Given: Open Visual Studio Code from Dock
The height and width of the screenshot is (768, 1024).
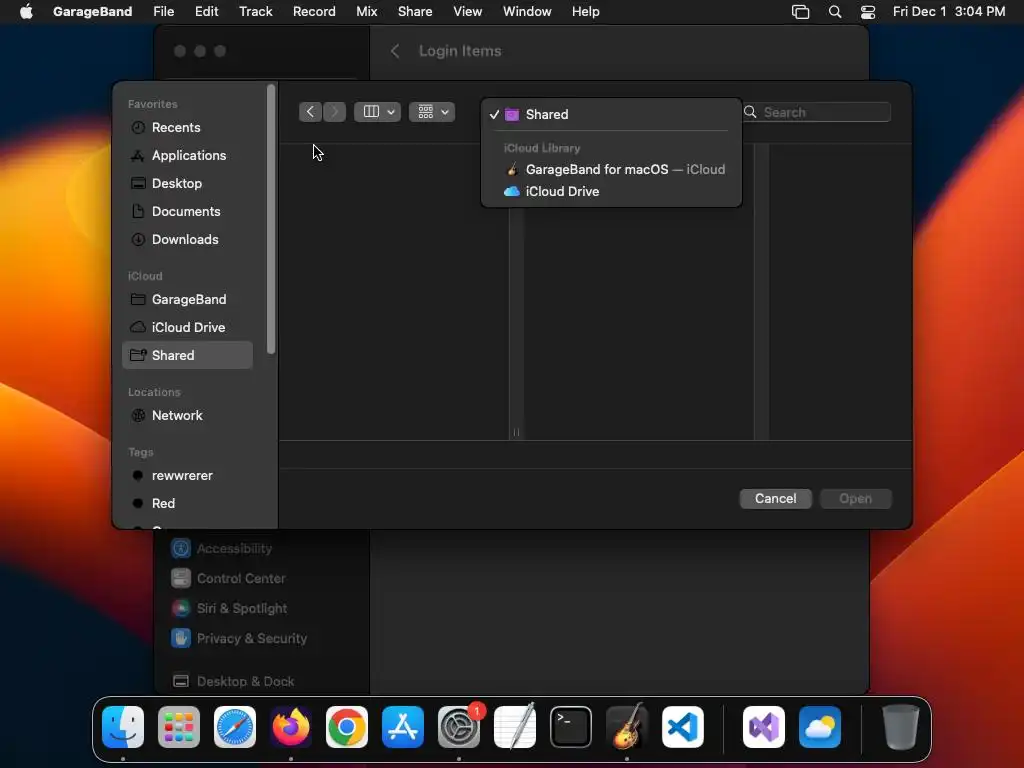Looking at the screenshot, I should (x=683, y=727).
